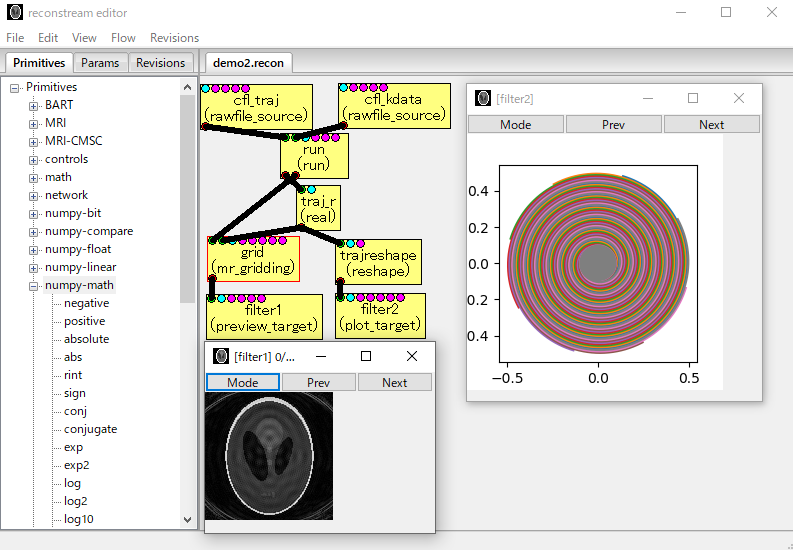This screenshot has height=550, width=793.
Task: Select the conjugate primitive in tree
Action: pyautogui.click(x=90, y=429)
